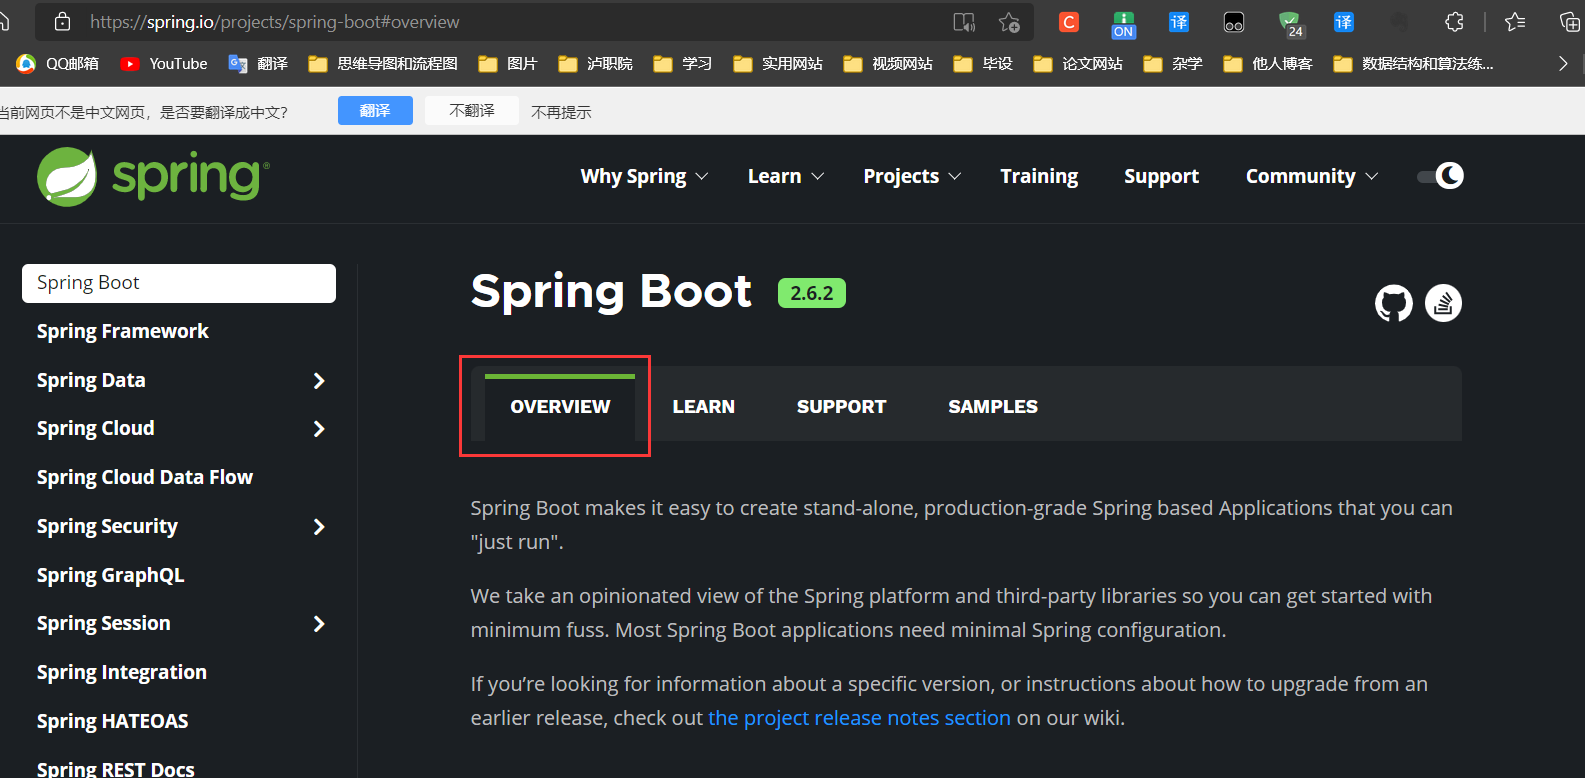Viewport: 1585px width, 778px height.
Task: Open the 杂学 bookmark folder
Action: click(1173, 63)
